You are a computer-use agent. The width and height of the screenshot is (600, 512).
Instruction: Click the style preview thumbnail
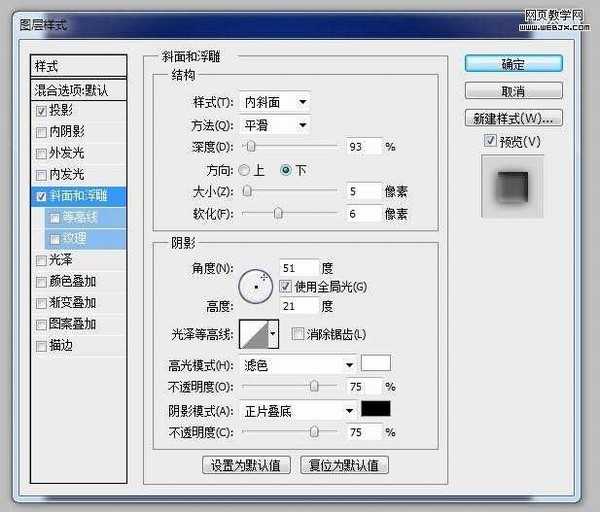(512, 187)
